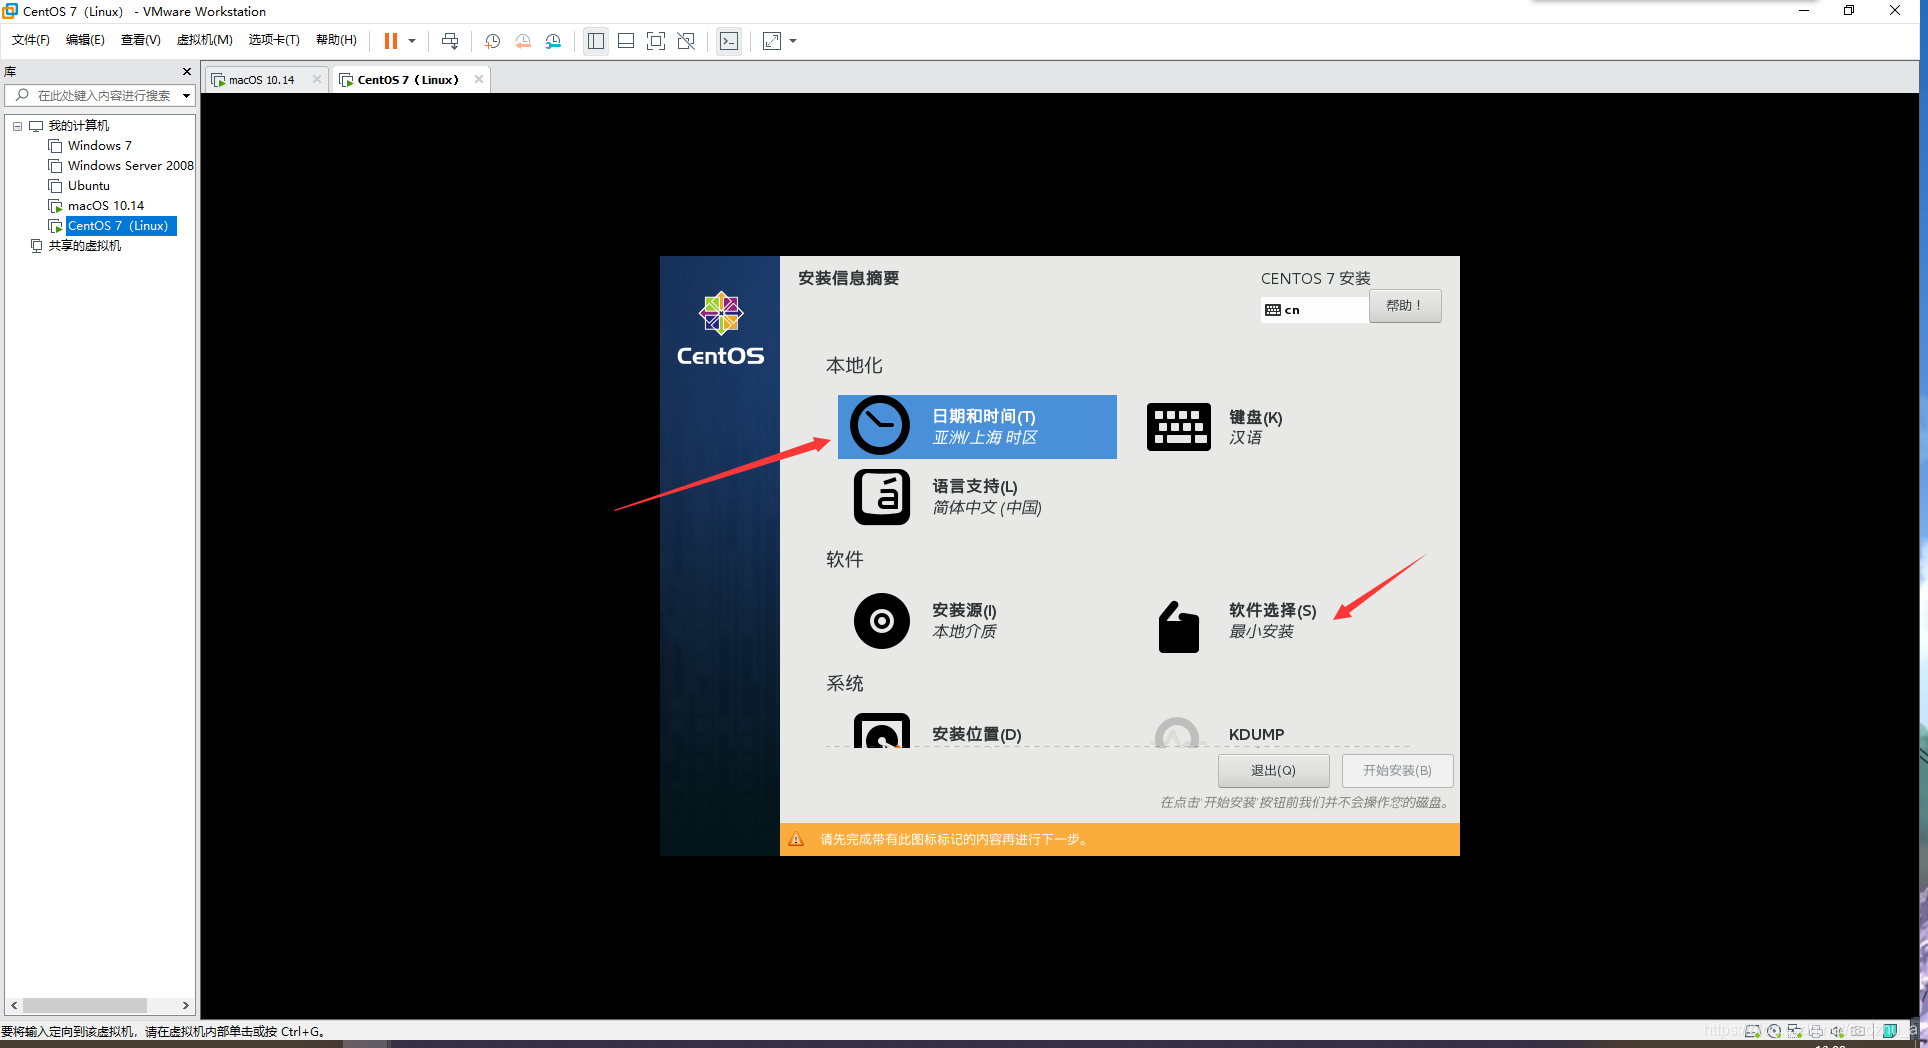The height and width of the screenshot is (1048, 1928).
Task: Click the library horizontal scrollbar thumb
Action: pyautogui.click(x=85, y=1005)
